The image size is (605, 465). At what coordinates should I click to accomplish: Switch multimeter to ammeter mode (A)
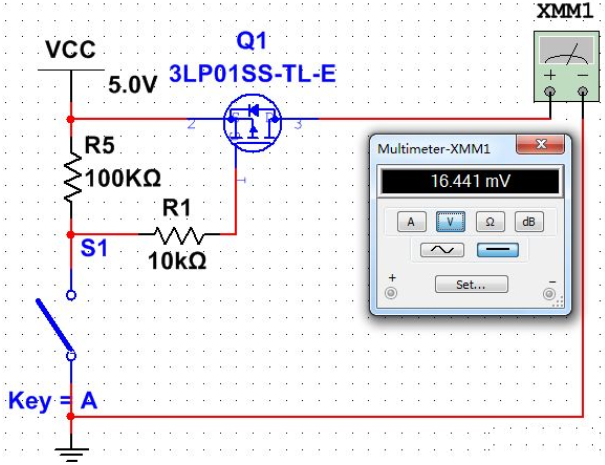pos(406,221)
